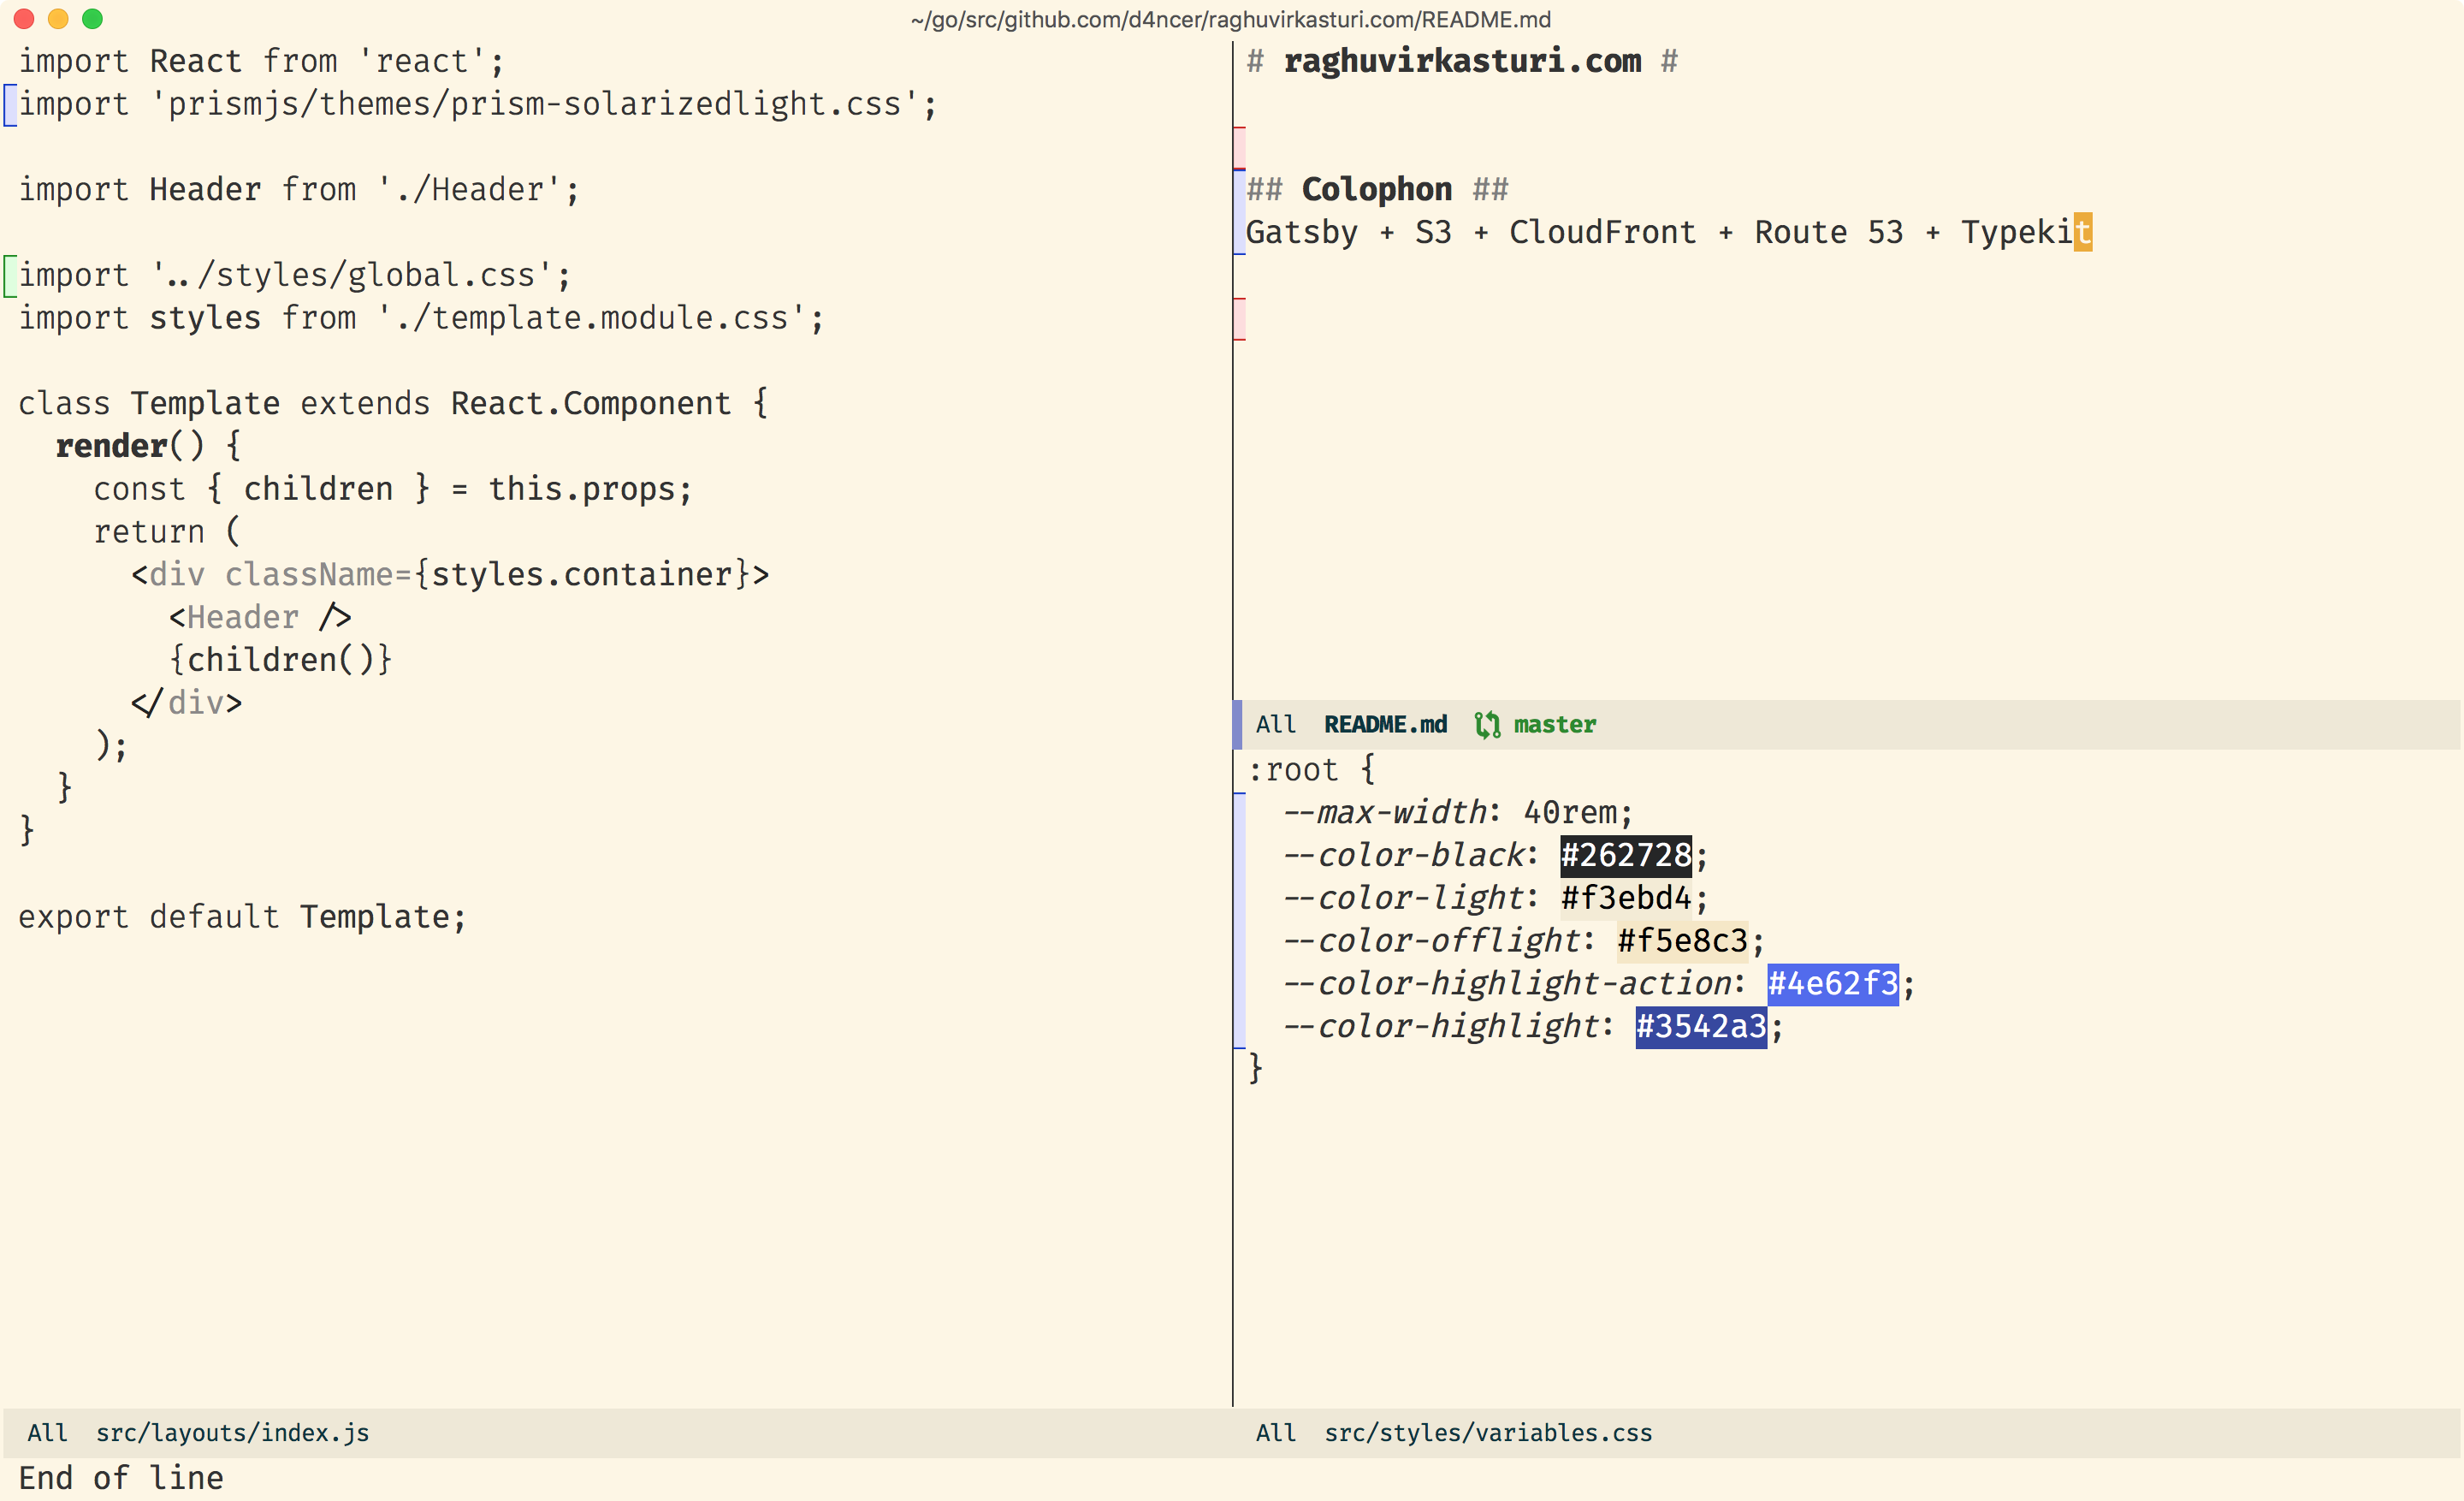Click the orange cursor at end of Typekit
This screenshot has height=1501, width=2464.
click(2082, 233)
